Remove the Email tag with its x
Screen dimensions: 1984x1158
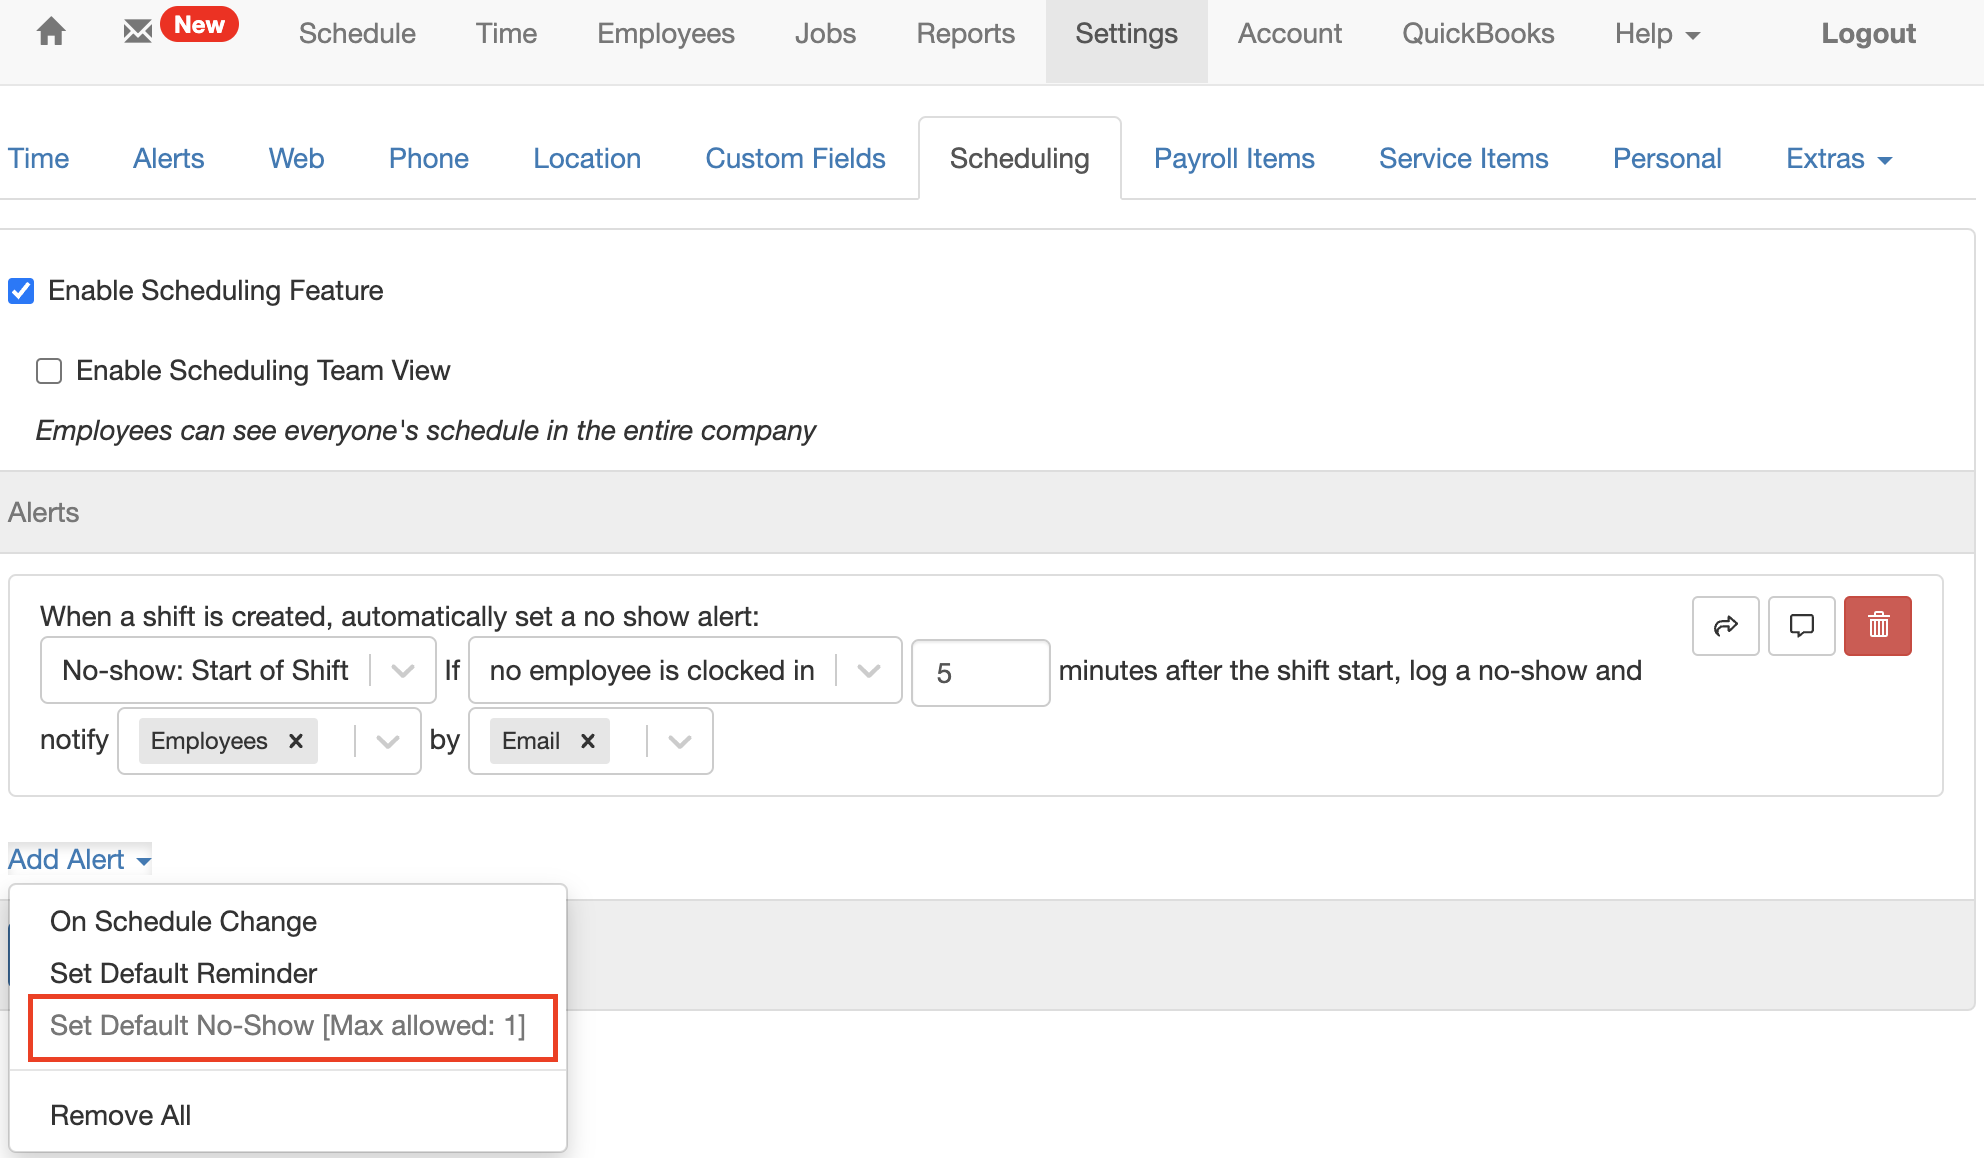coord(588,741)
